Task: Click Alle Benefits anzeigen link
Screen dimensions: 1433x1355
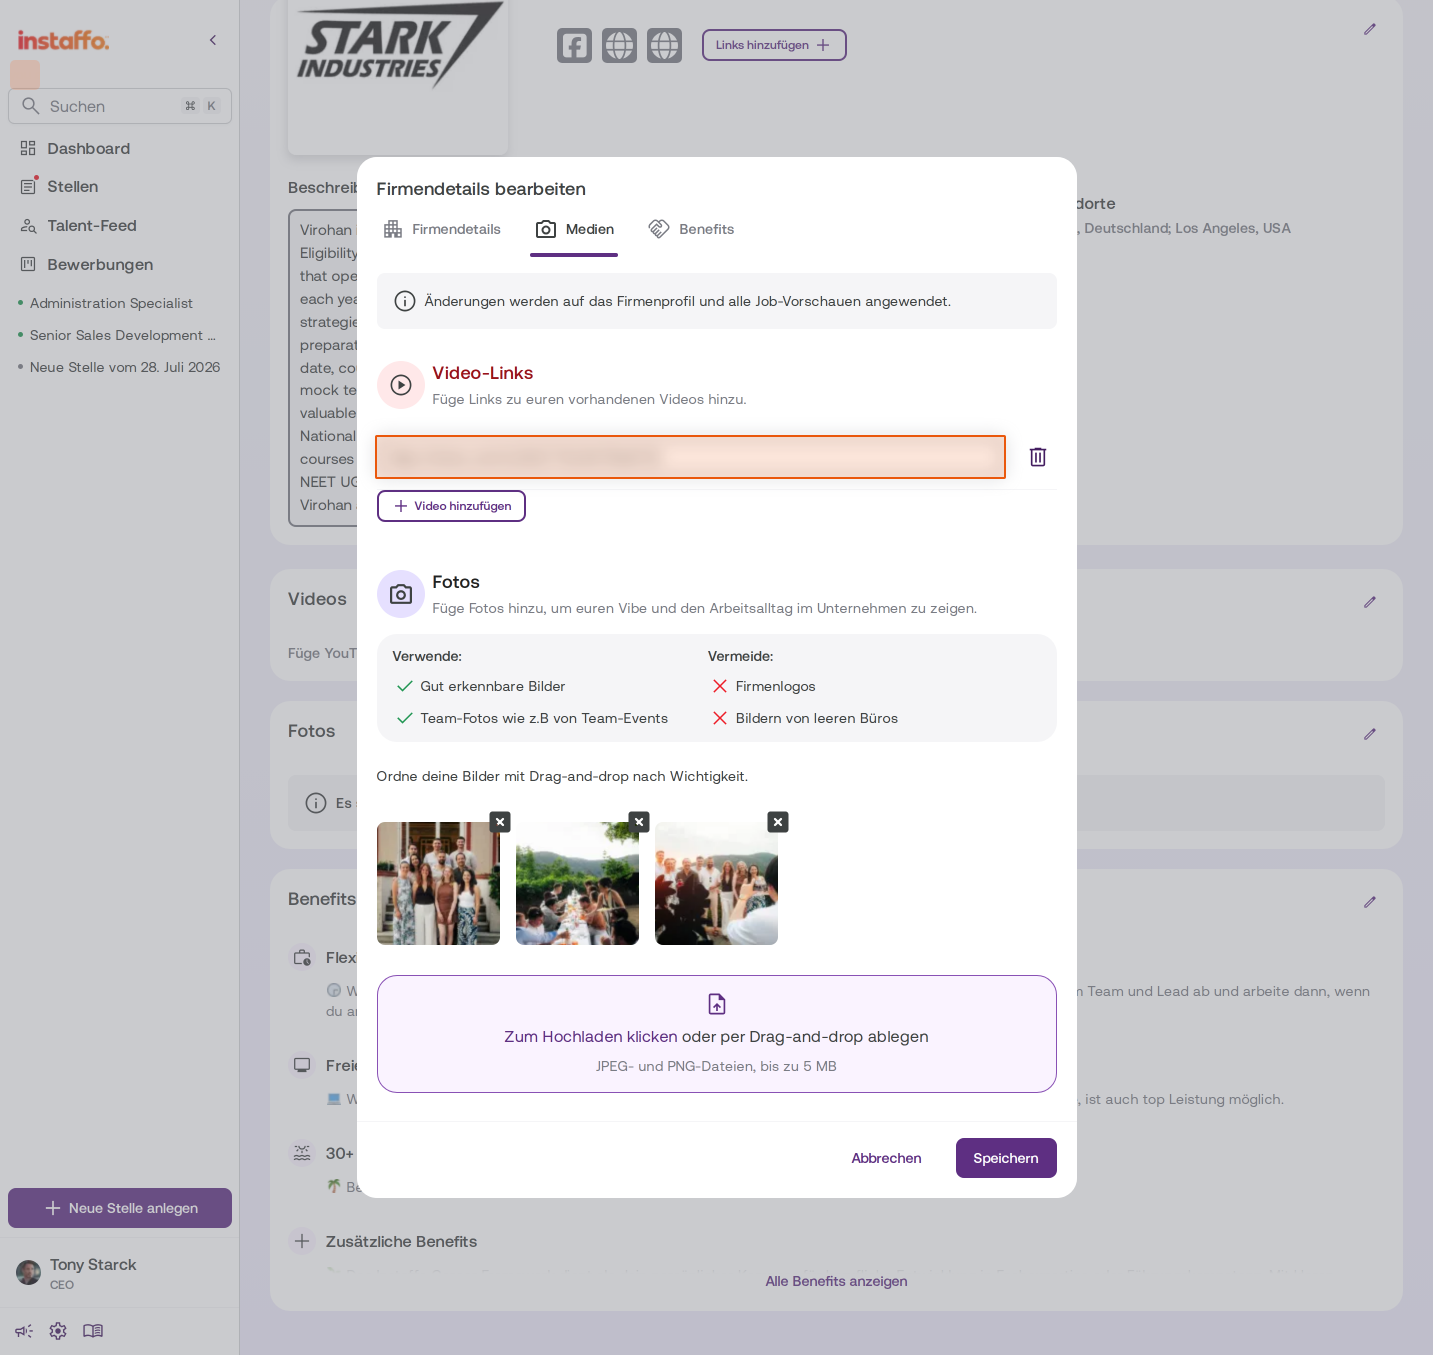Action: click(x=837, y=1281)
